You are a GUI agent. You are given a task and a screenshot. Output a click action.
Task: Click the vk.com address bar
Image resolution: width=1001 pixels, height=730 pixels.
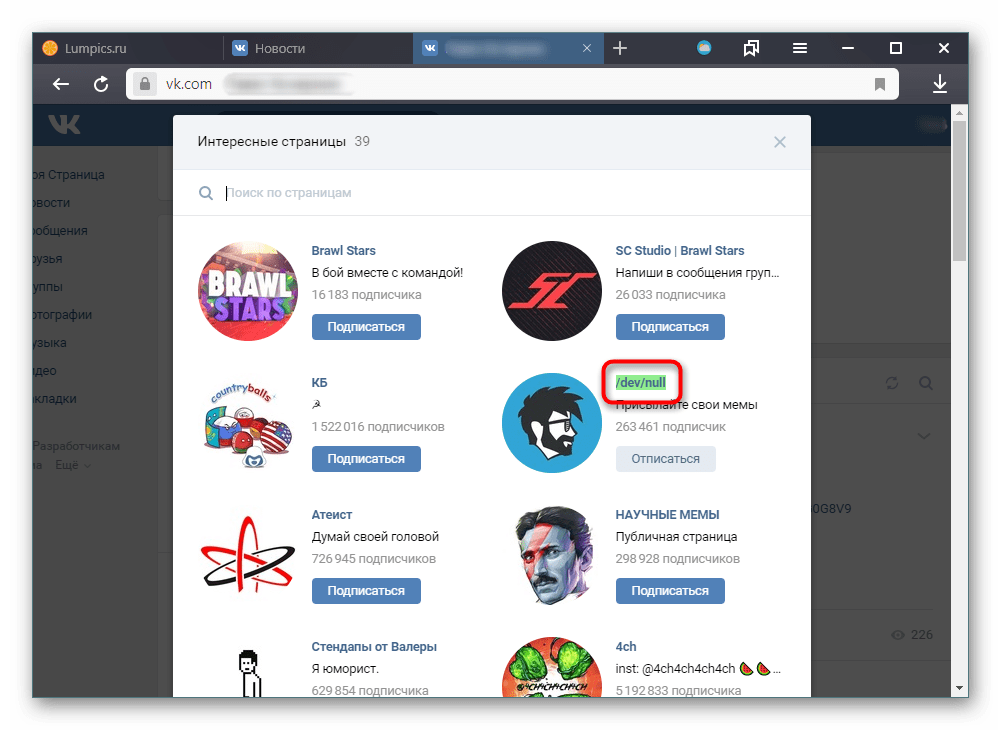(x=512, y=84)
